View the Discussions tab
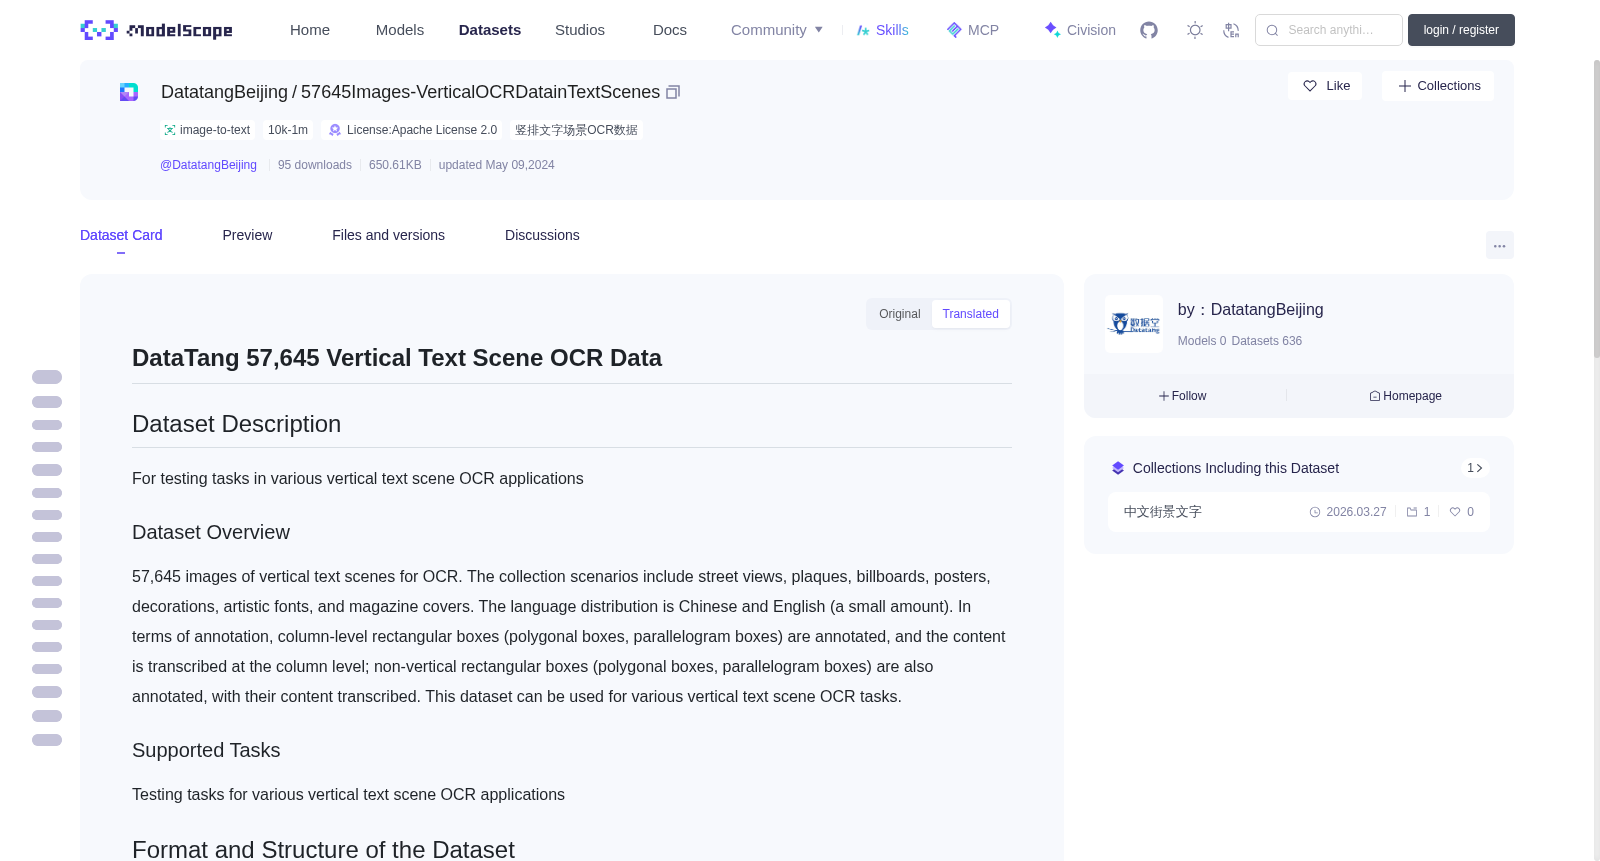 click(542, 235)
